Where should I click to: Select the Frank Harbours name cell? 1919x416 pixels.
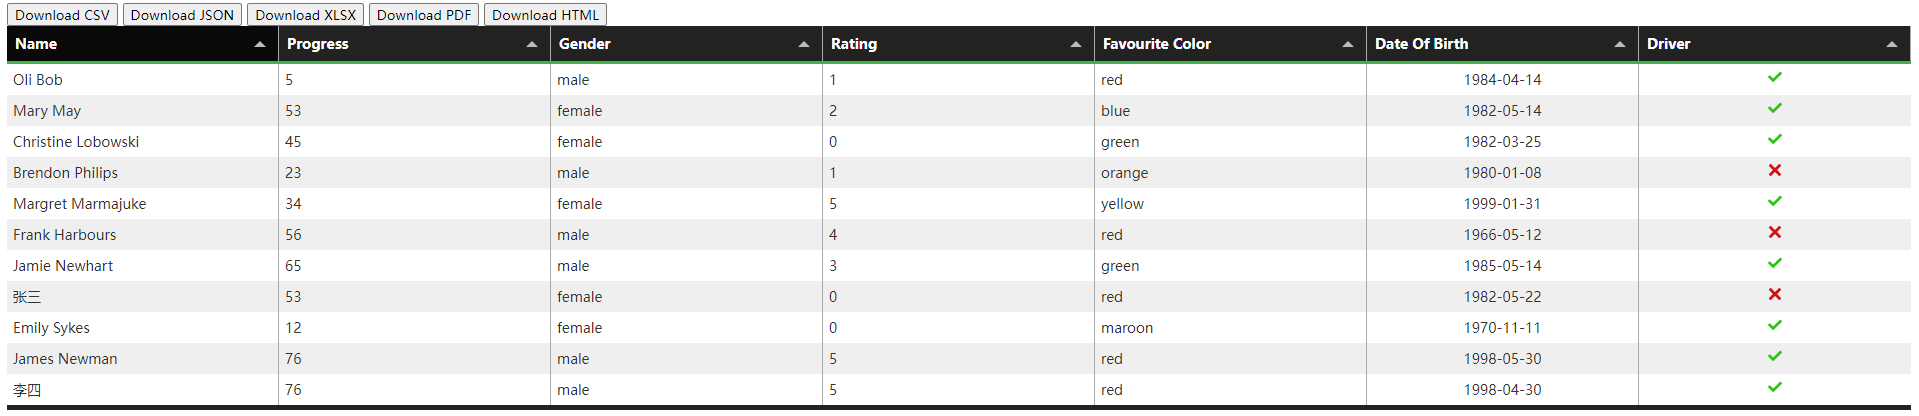pyautogui.click(x=65, y=235)
